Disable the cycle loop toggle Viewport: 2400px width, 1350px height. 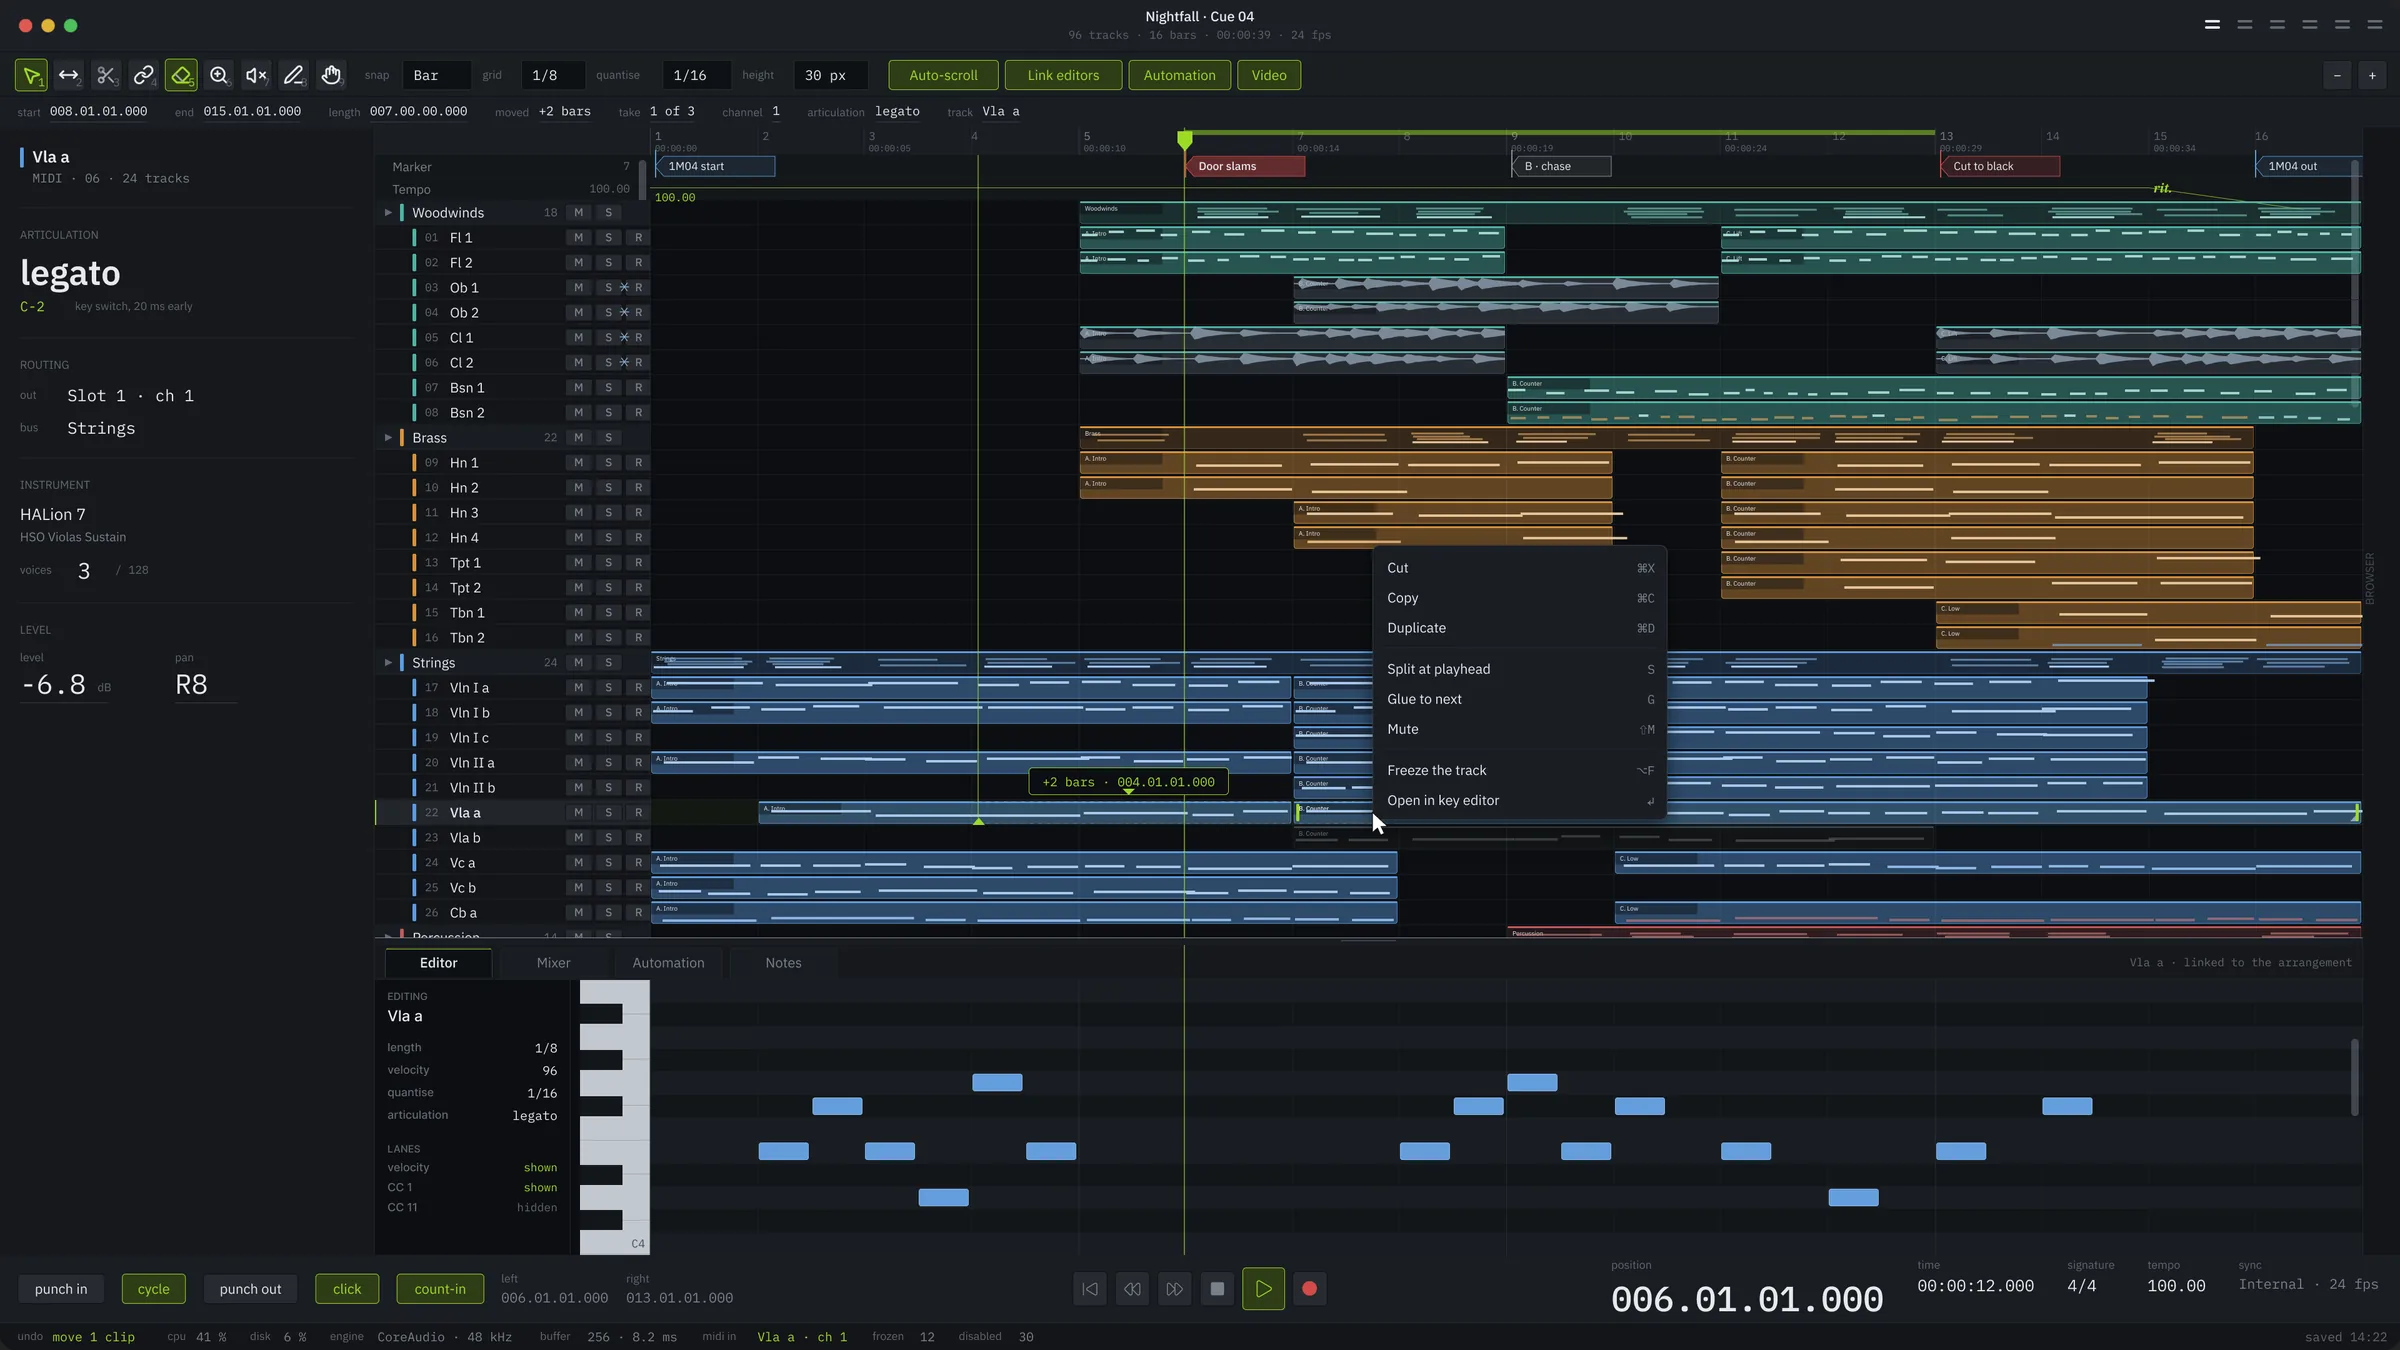[153, 1289]
